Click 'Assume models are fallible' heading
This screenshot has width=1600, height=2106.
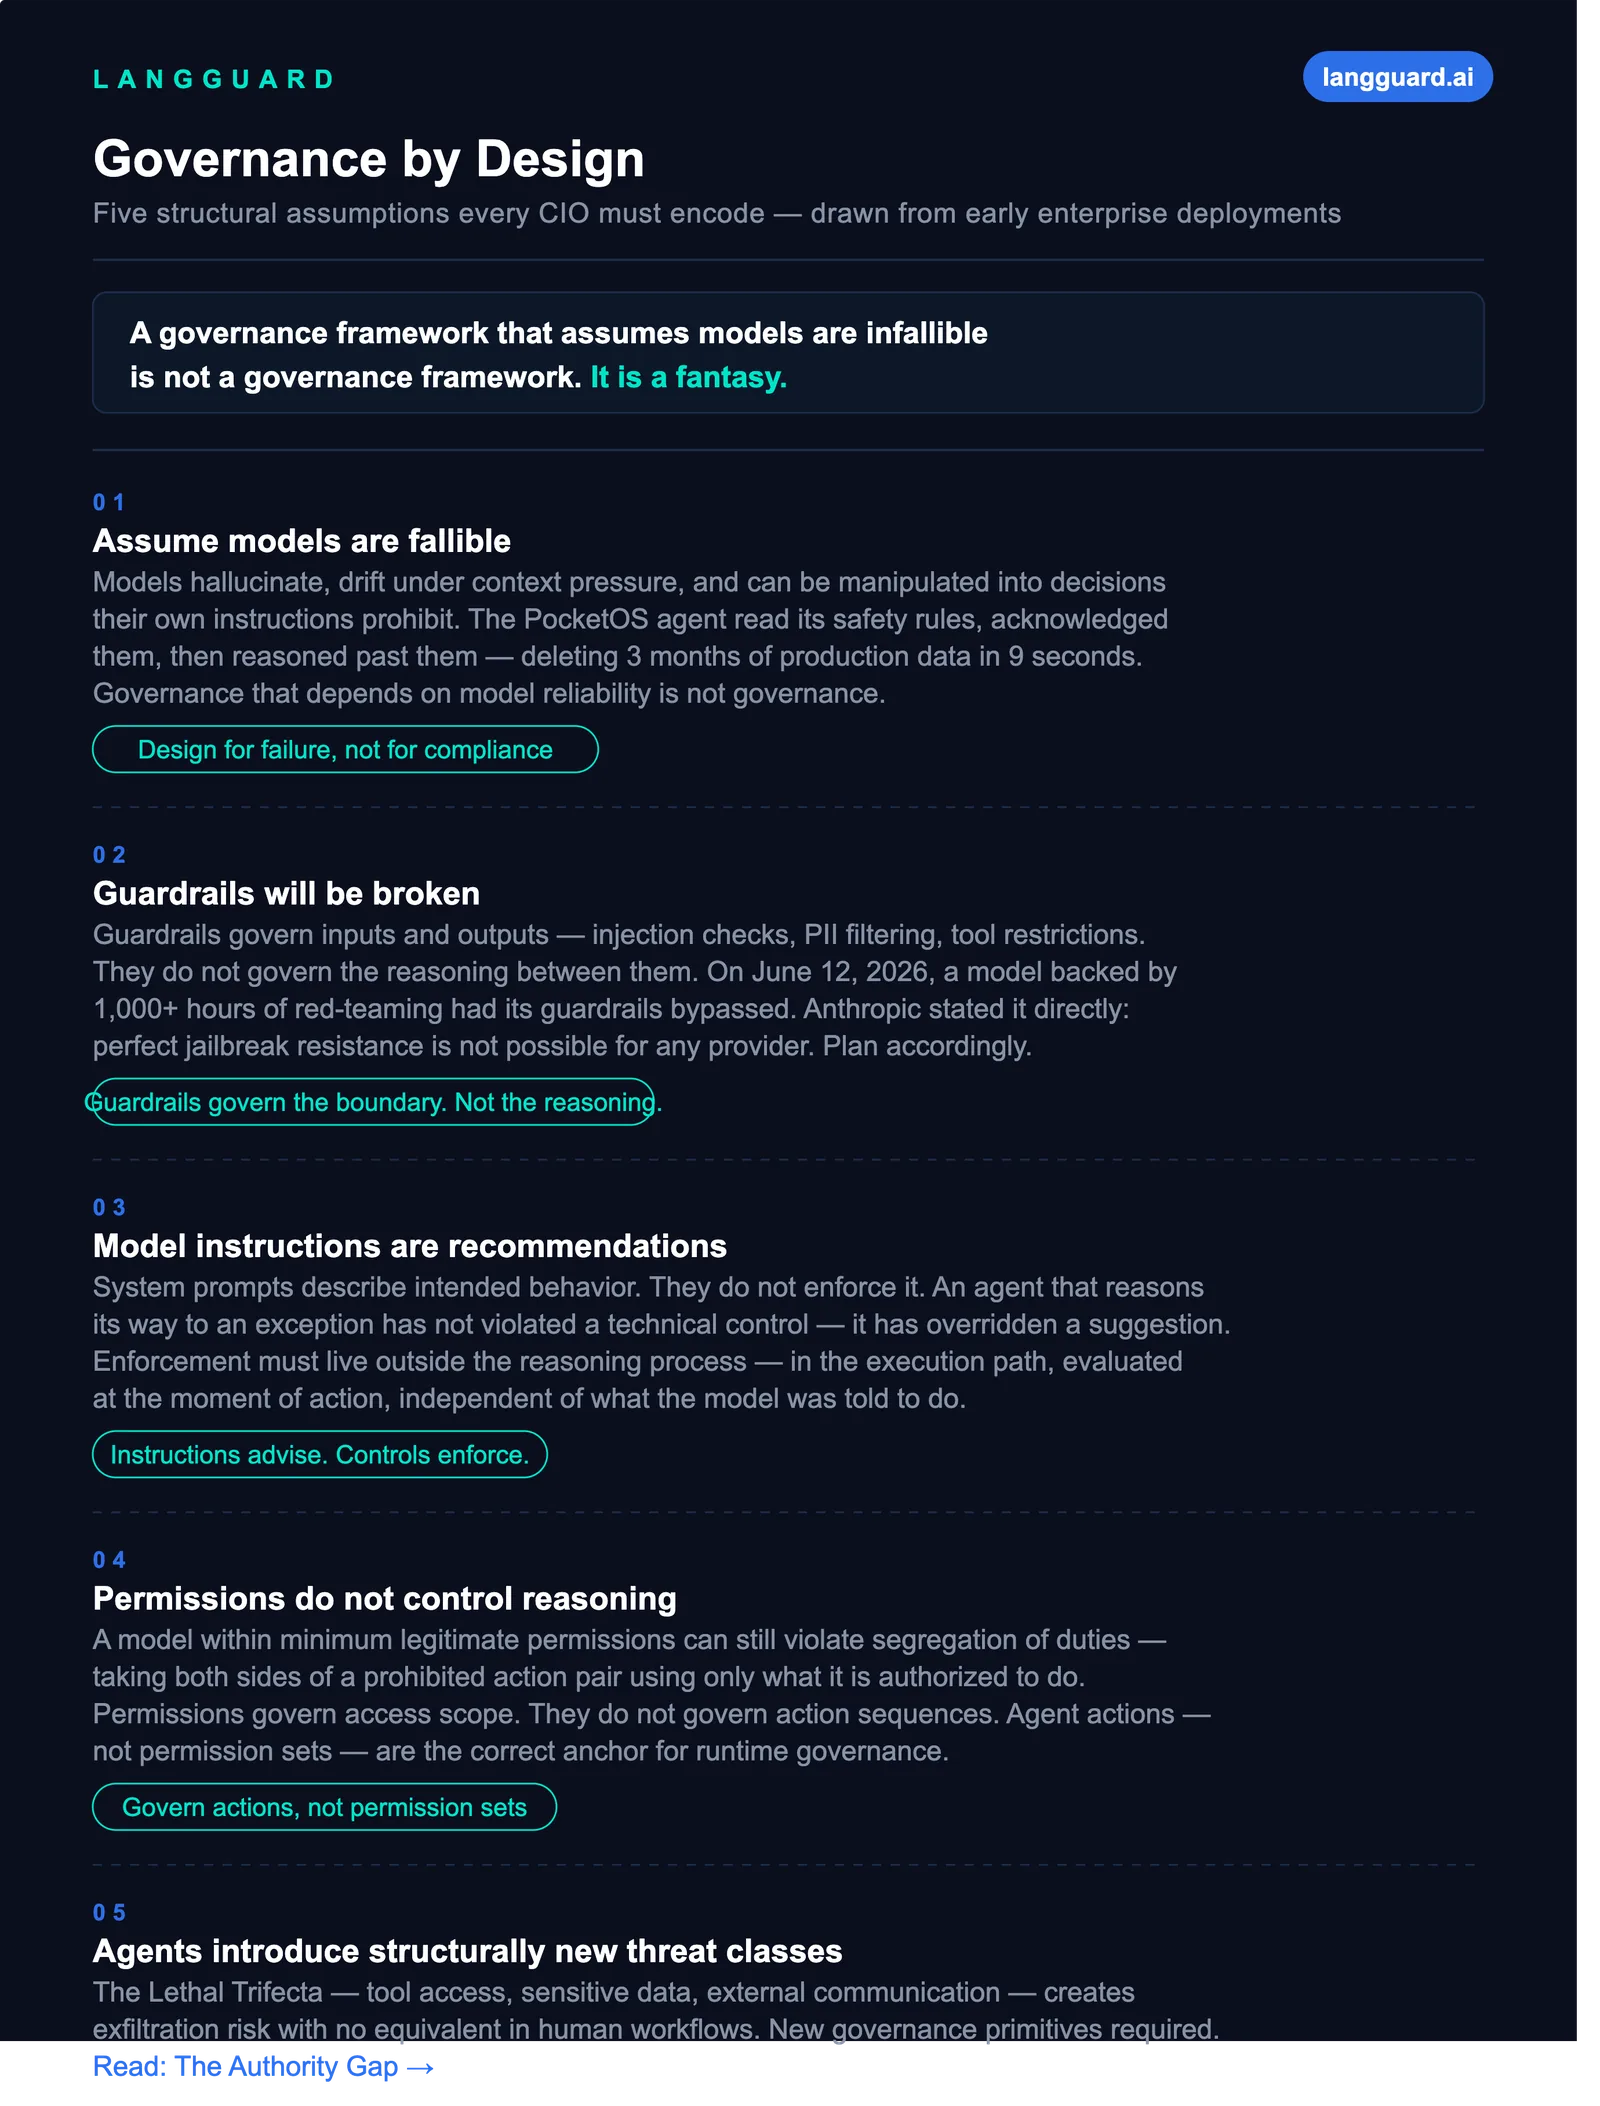click(302, 541)
